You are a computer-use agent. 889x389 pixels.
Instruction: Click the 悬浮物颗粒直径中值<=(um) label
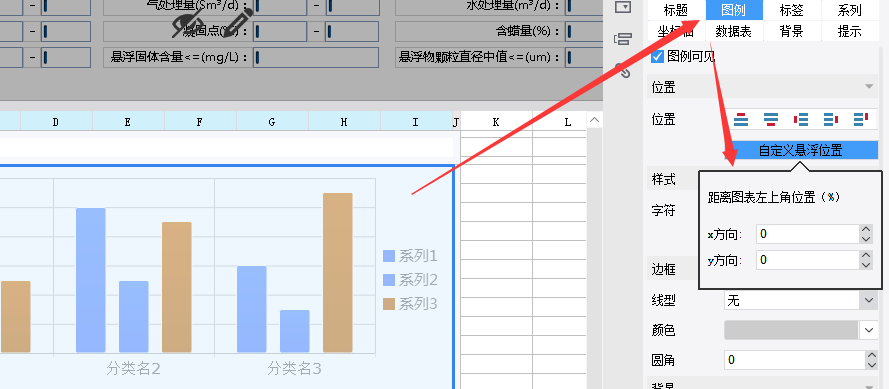480,57
